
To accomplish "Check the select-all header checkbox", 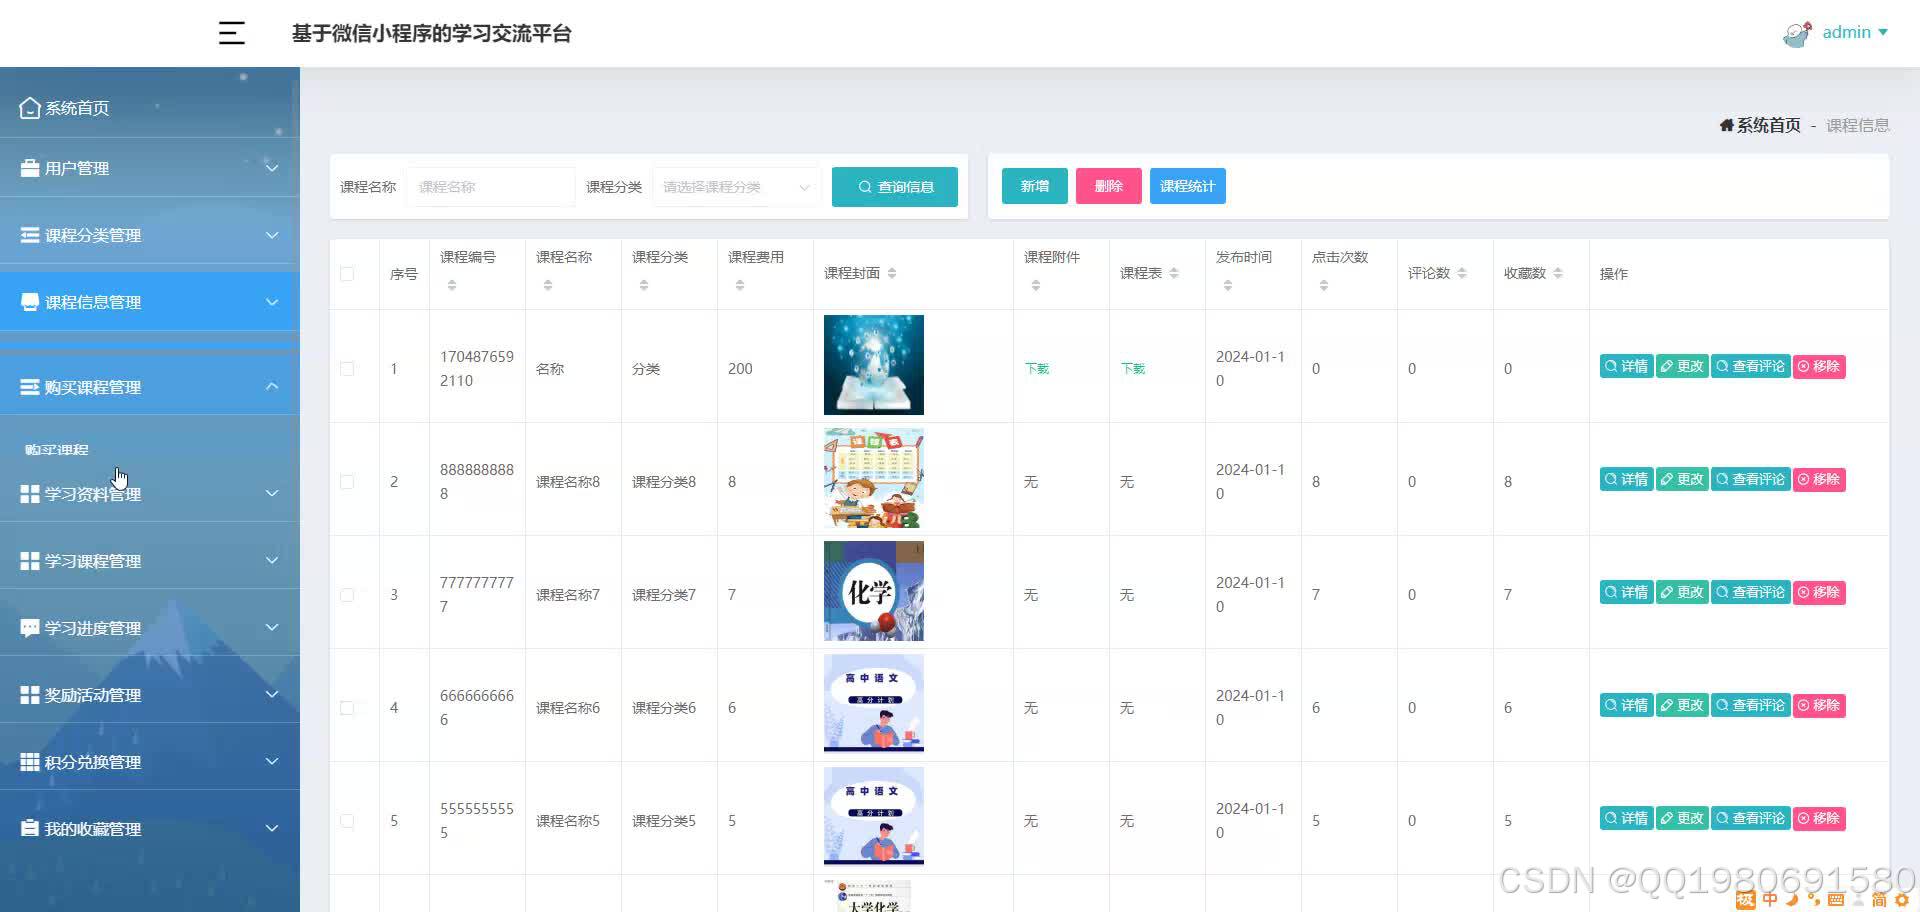I will coord(347,274).
